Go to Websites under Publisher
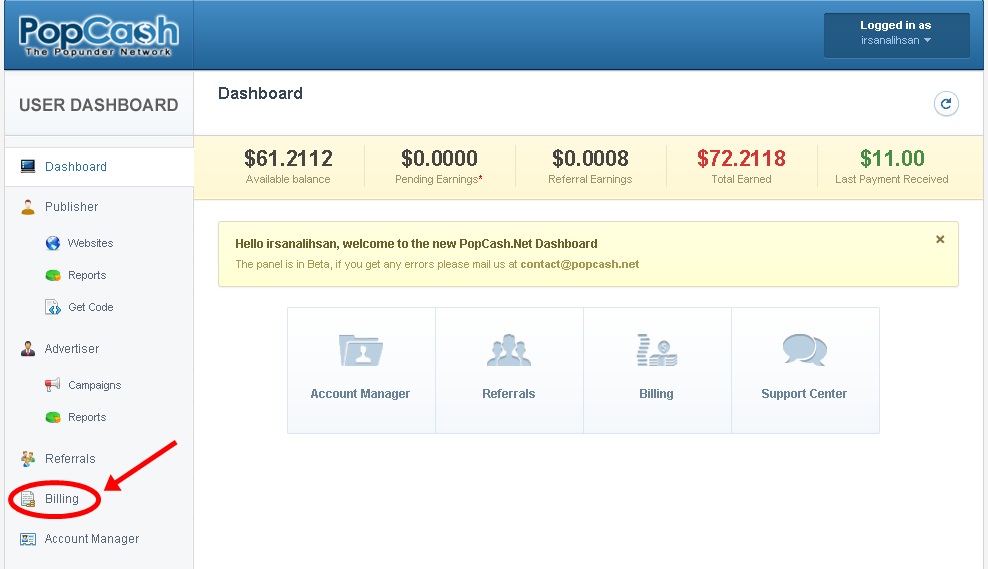 (x=91, y=243)
